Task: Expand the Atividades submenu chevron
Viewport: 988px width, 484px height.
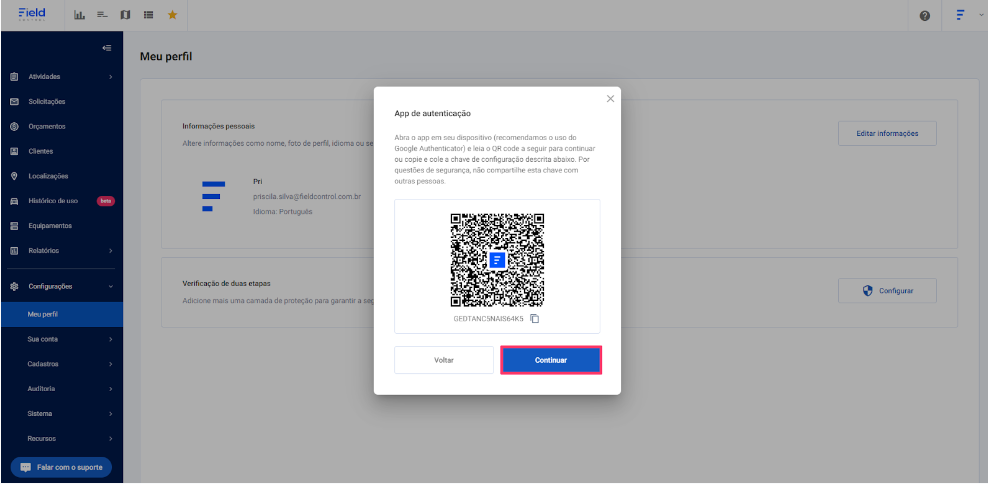Action: (110, 77)
